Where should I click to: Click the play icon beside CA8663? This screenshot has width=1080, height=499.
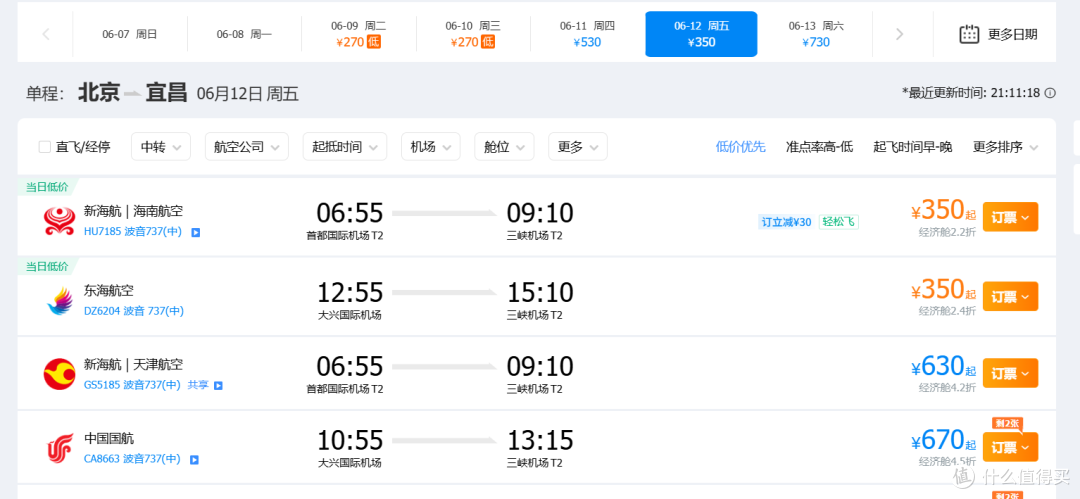tap(196, 460)
